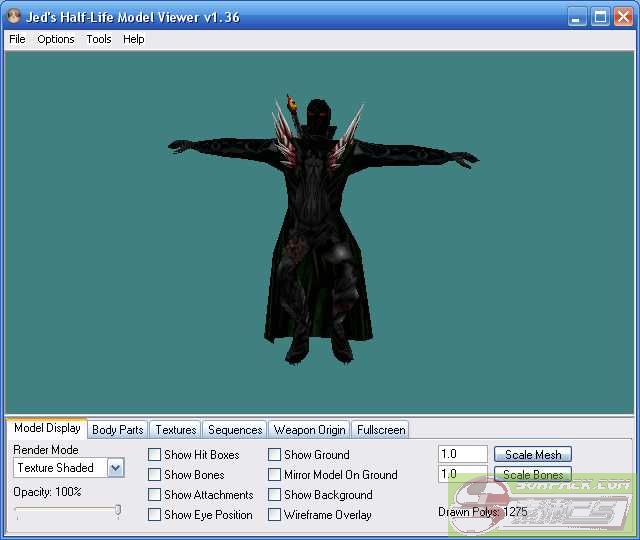
Task: Click the app icon in title bar
Action: [14, 17]
